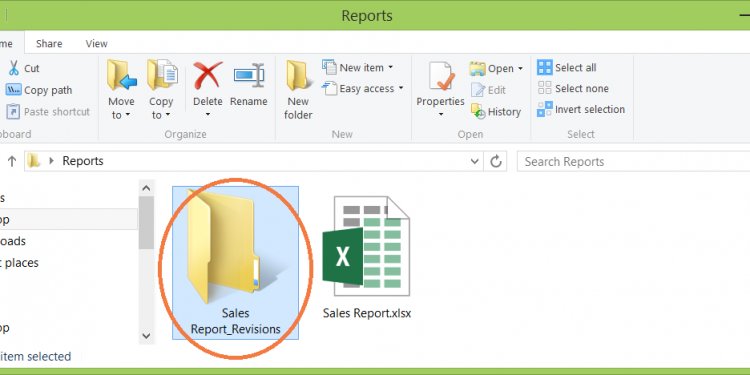Click the red Delete X icon
This screenshot has height=375, width=750.
208,75
